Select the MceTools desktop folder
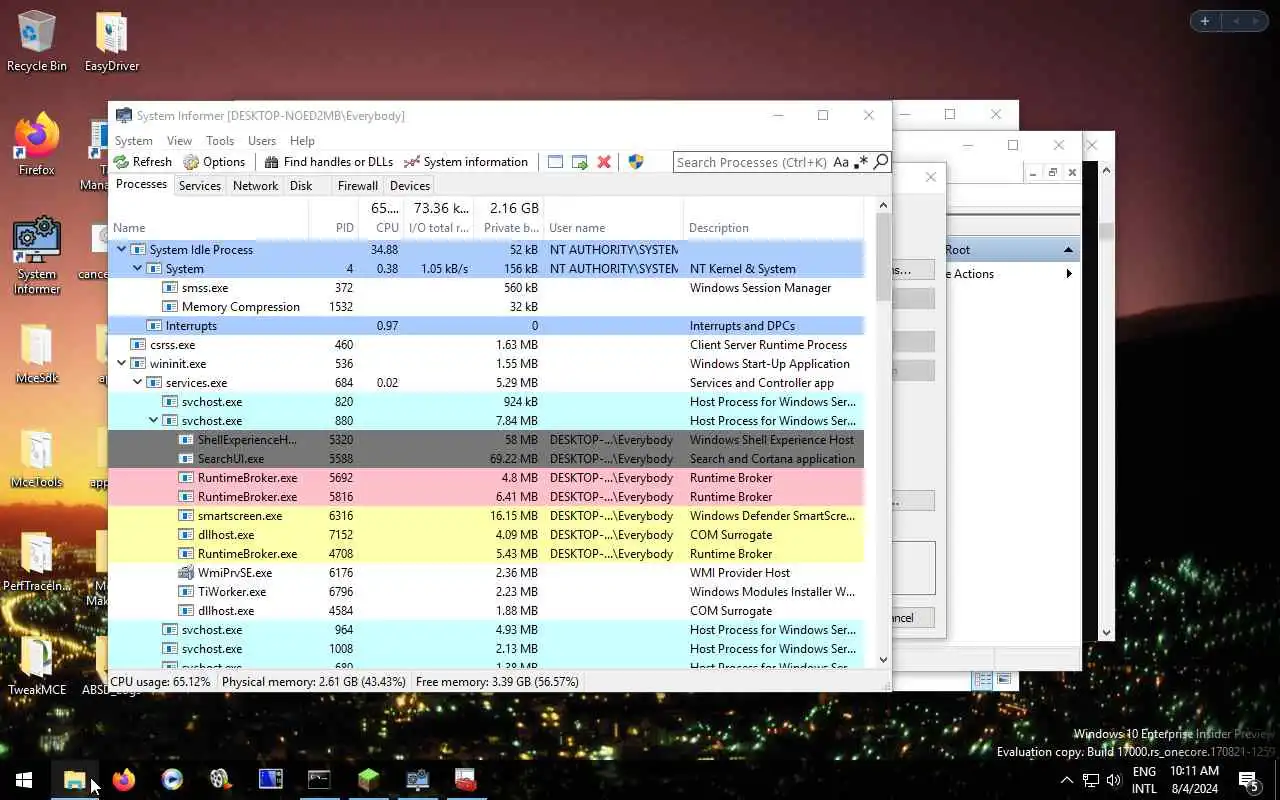Screen dimensions: 1280x800 [37, 458]
